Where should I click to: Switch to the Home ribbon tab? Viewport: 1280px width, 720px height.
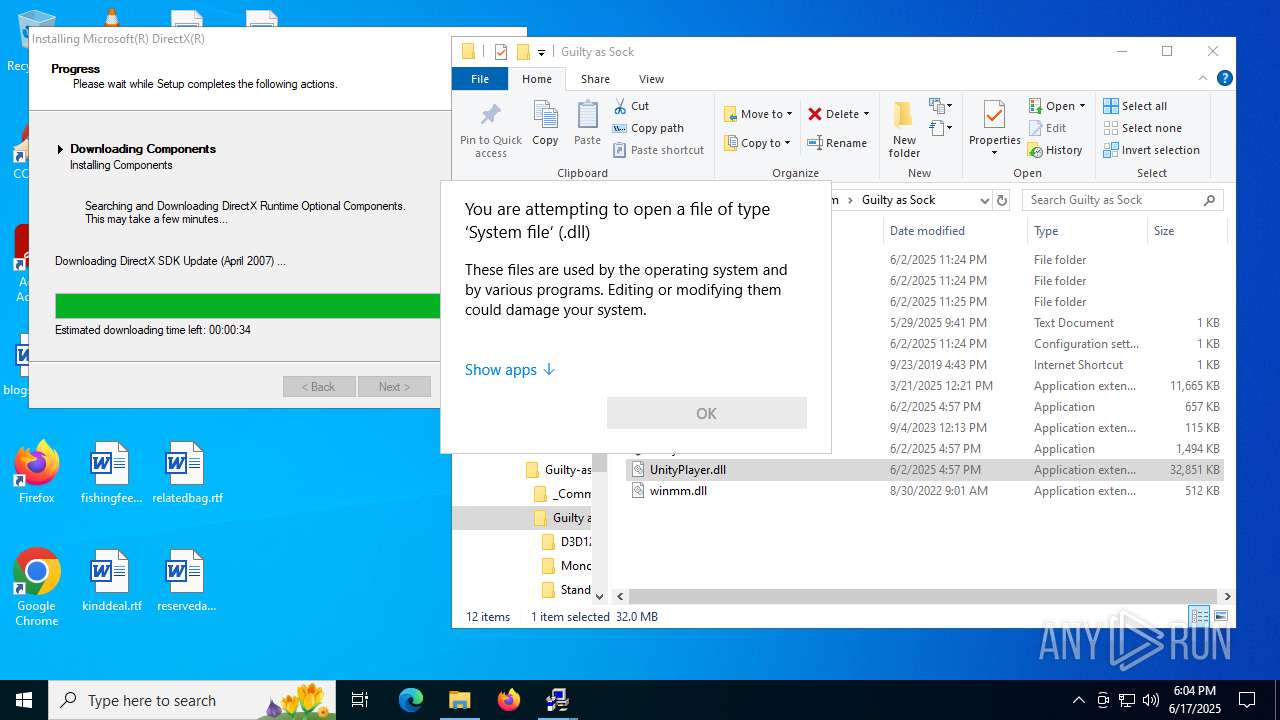point(537,79)
